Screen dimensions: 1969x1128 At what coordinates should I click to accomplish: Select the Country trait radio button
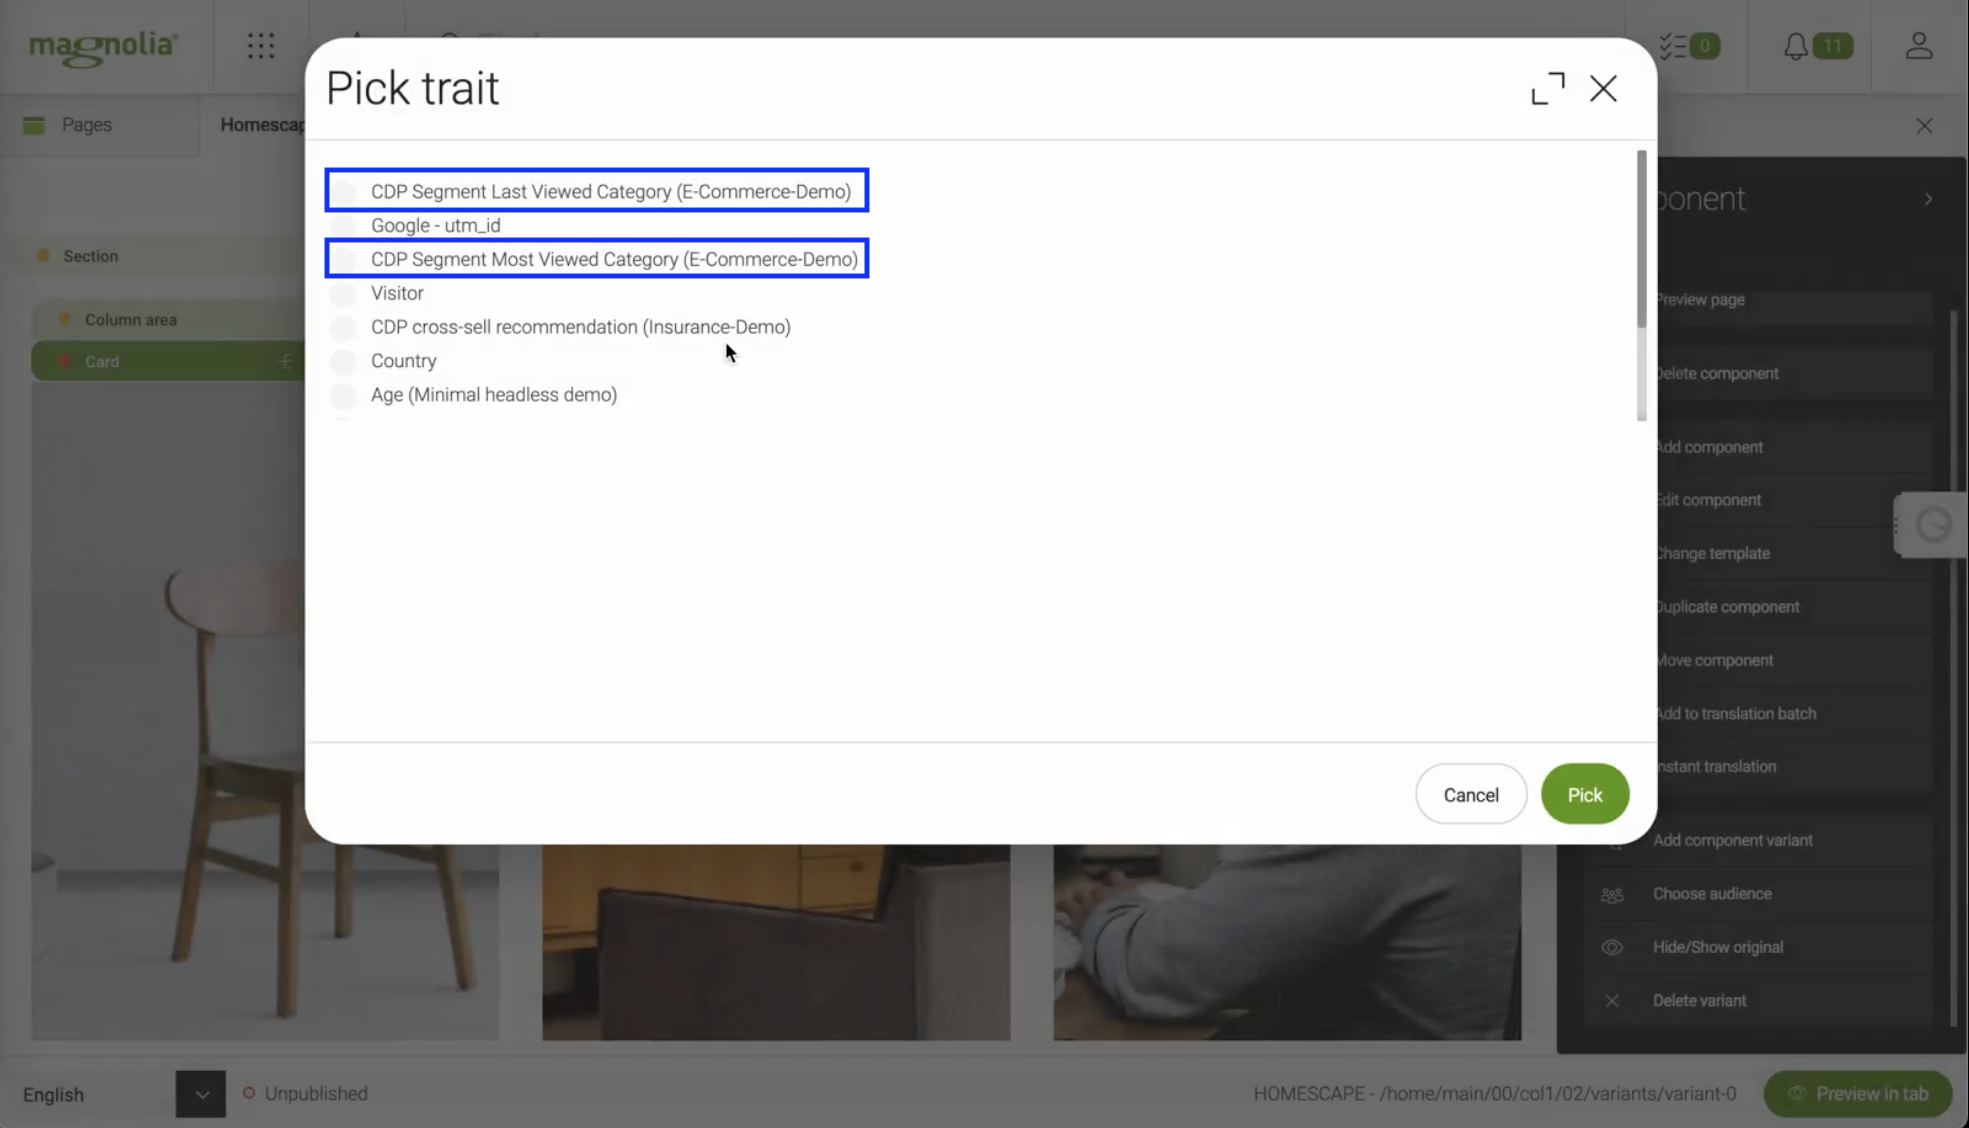click(x=343, y=361)
